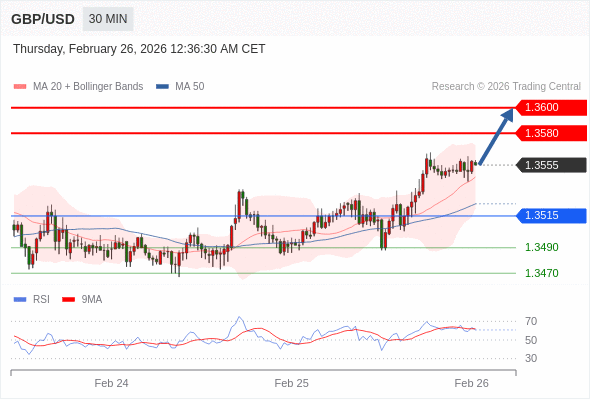Select the 30 MIN timeframe badge

click(108, 19)
